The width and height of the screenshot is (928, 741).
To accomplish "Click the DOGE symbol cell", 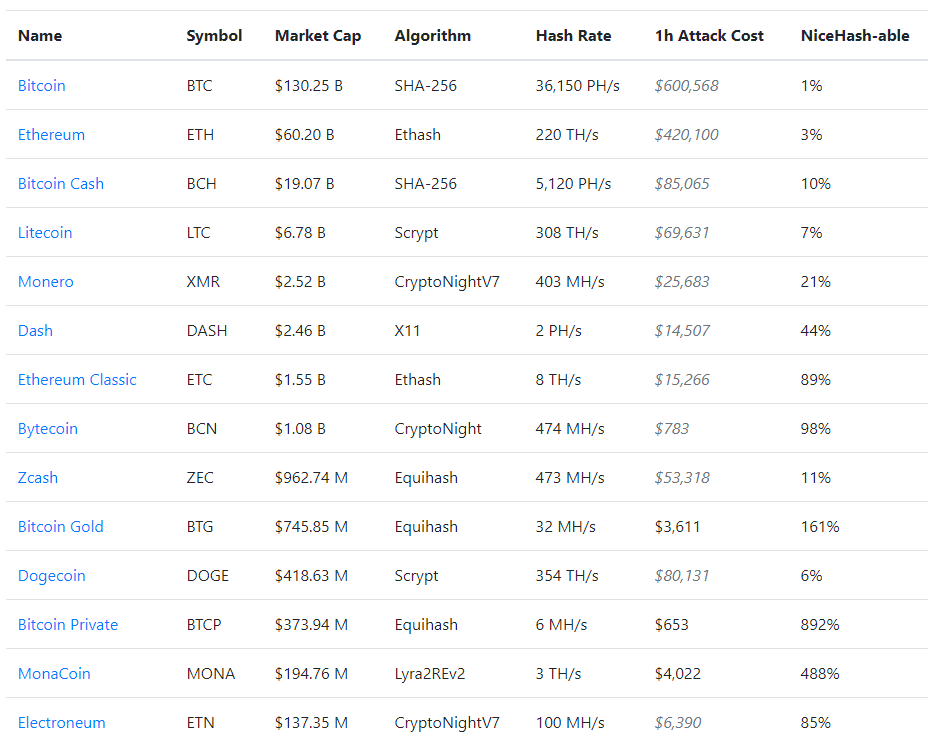I will point(208,576).
